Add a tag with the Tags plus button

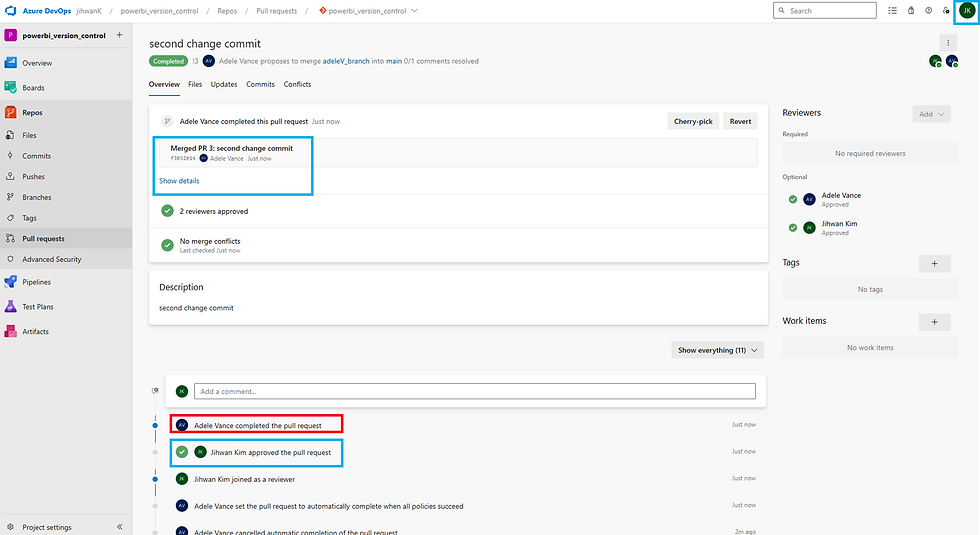click(934, 264)
